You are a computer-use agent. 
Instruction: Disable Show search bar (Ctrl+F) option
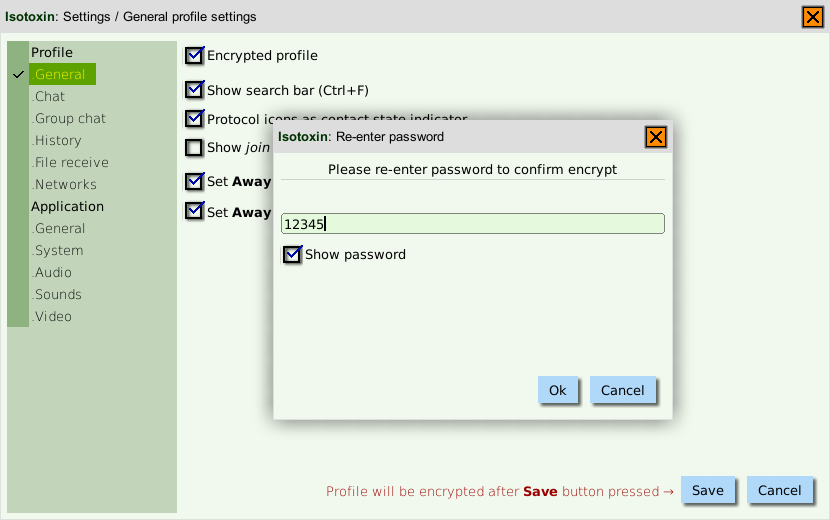click(x=194, y=89)
